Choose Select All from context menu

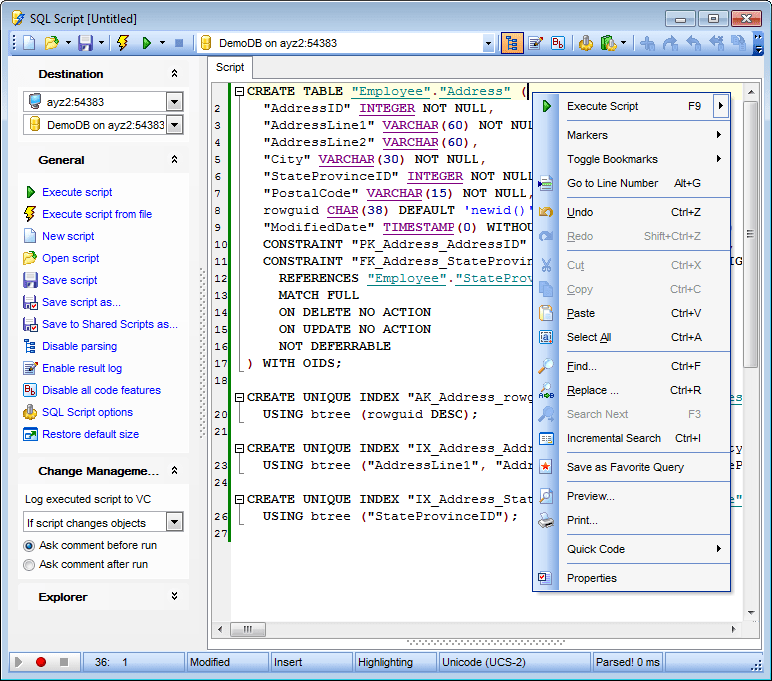pos(589,337)
